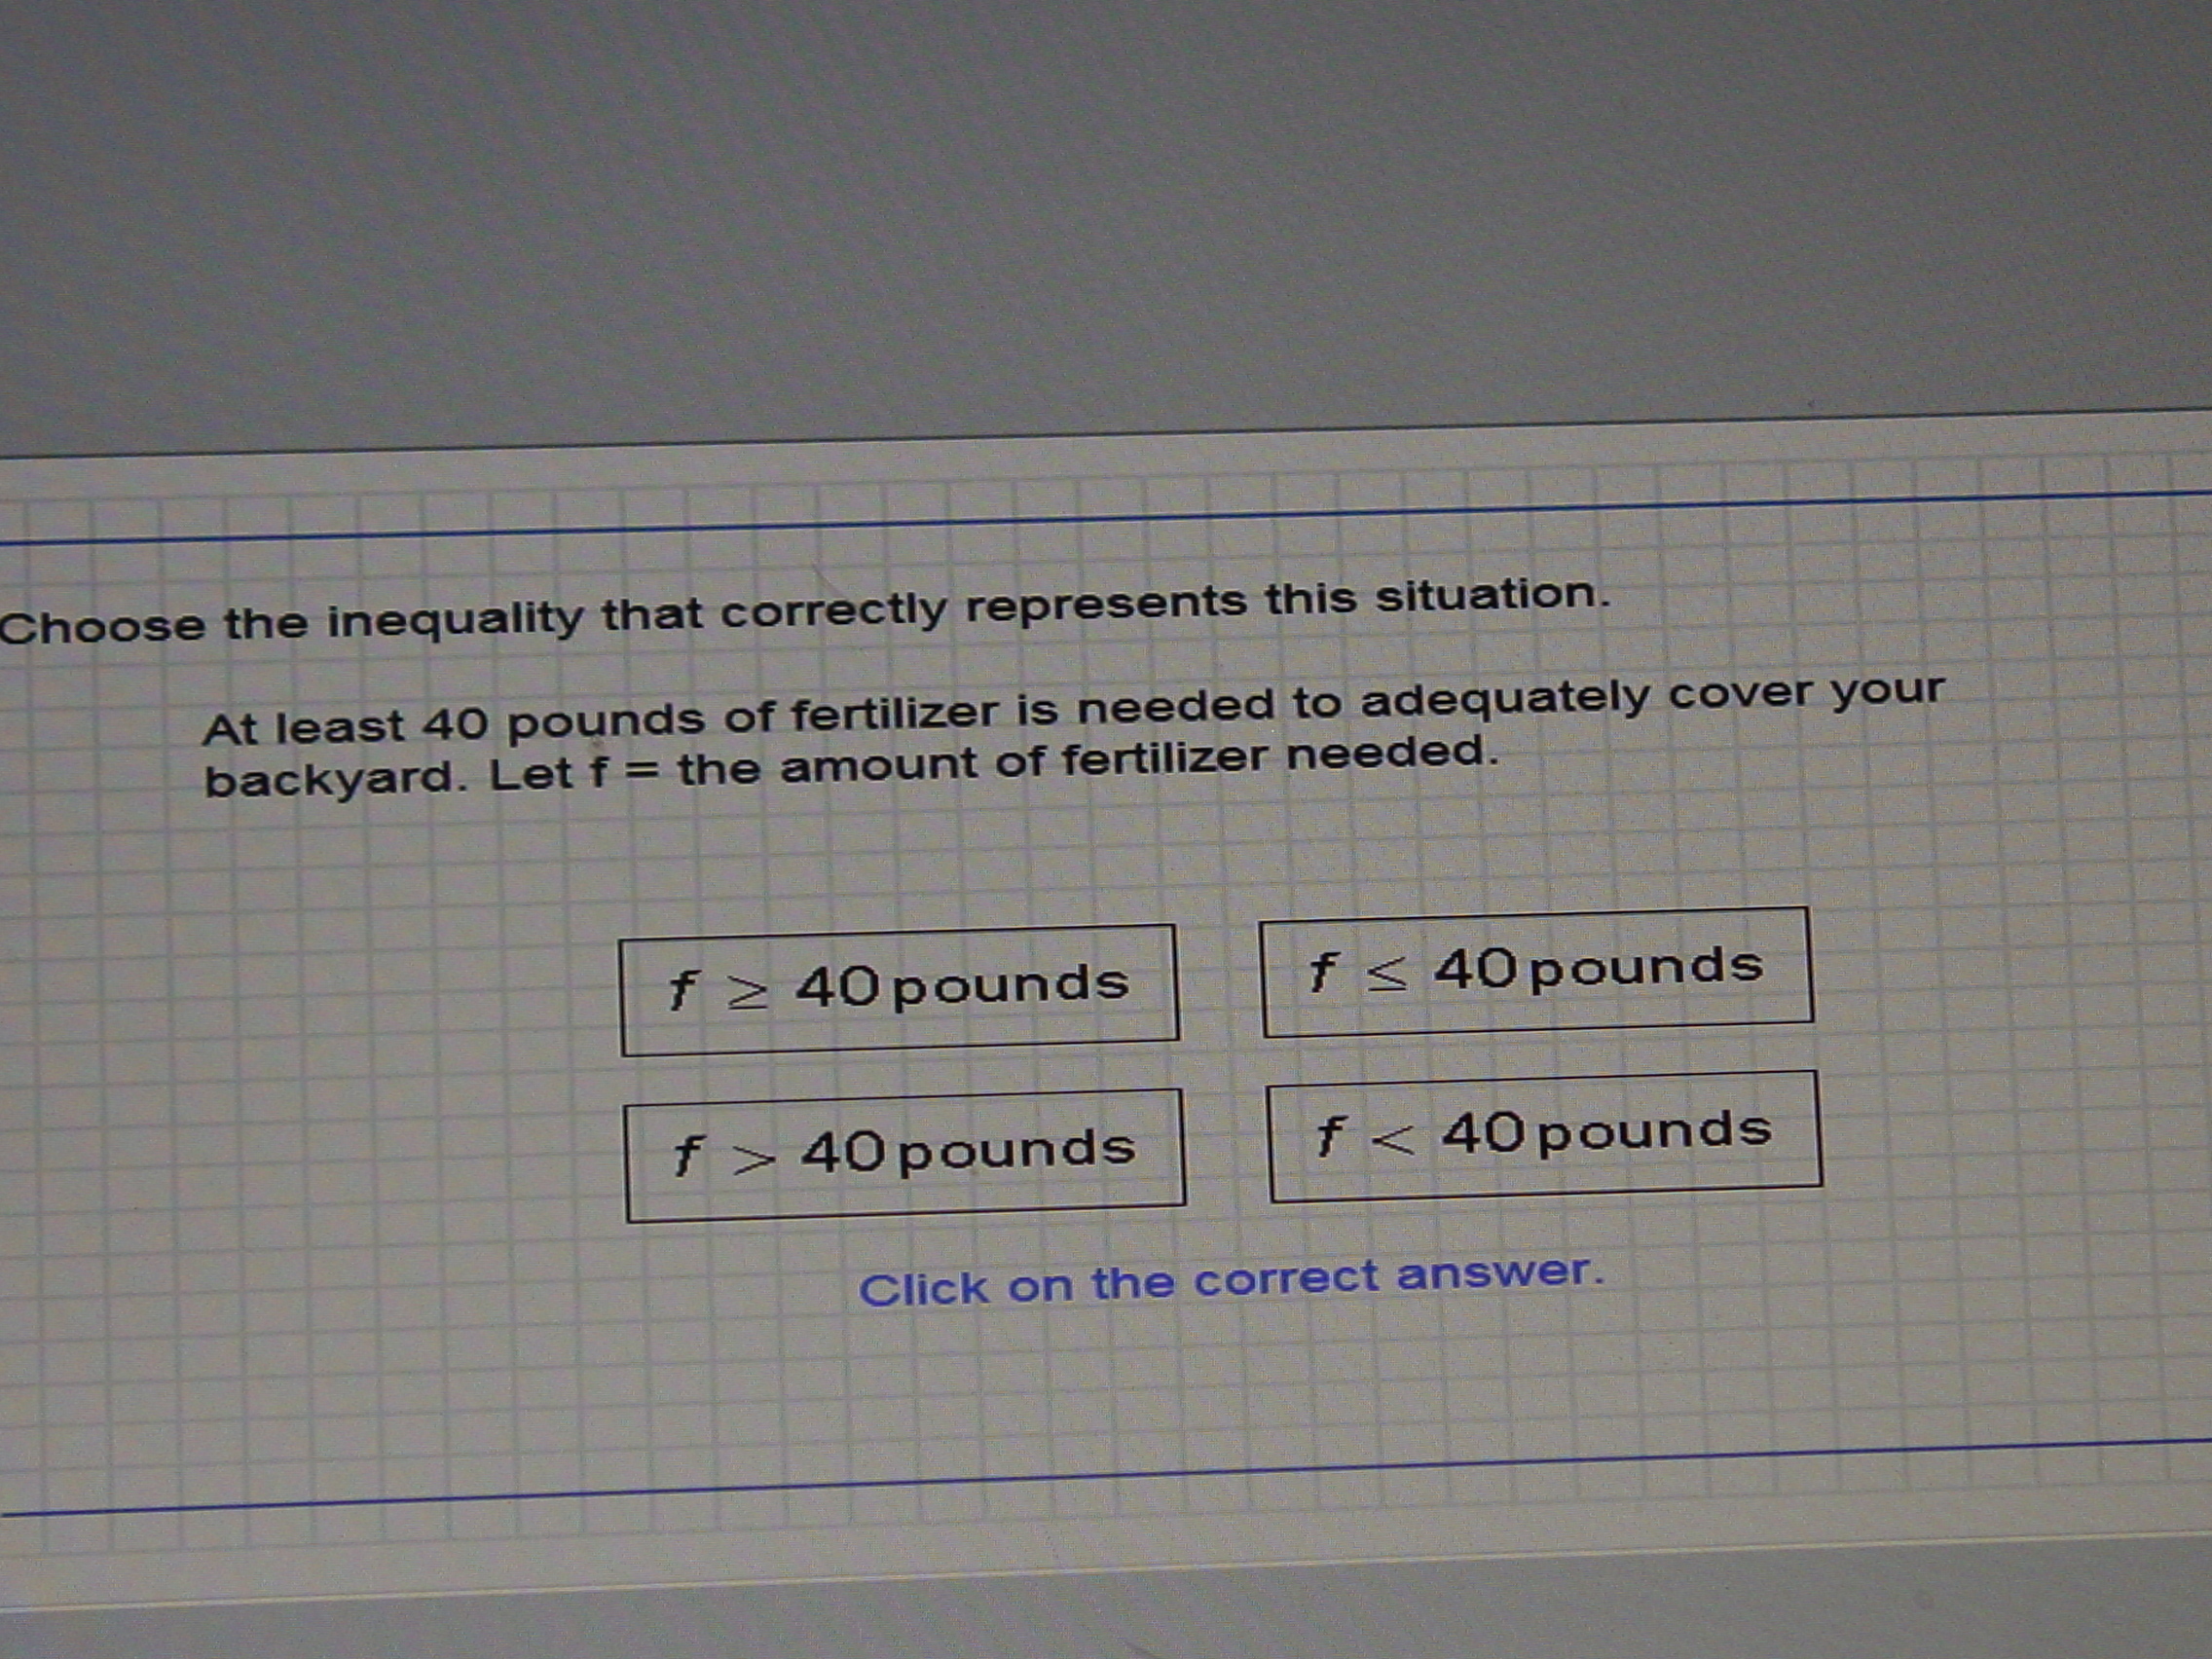Click the f < 40 pounds answer box
The height and width of the screenshot is (1659, 2212).
pyautogui.click(x=1544, y=1135)
